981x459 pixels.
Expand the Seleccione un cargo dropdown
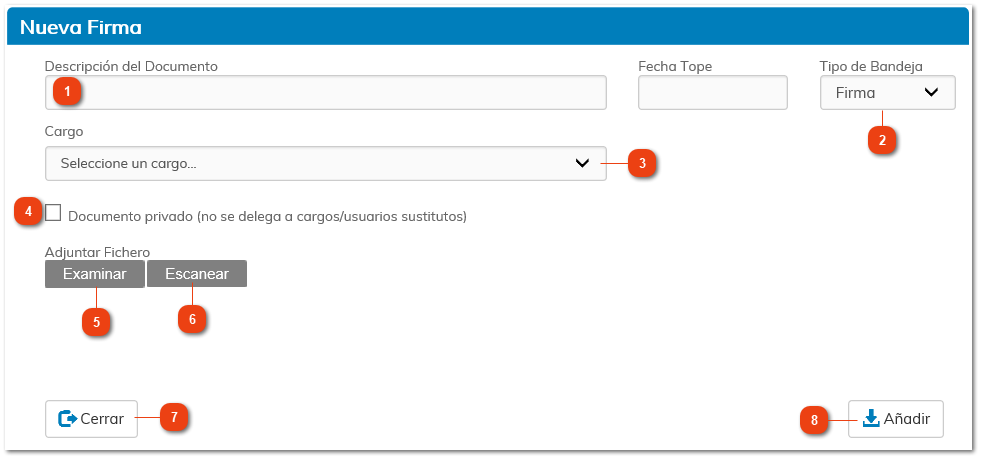[325, 164]
